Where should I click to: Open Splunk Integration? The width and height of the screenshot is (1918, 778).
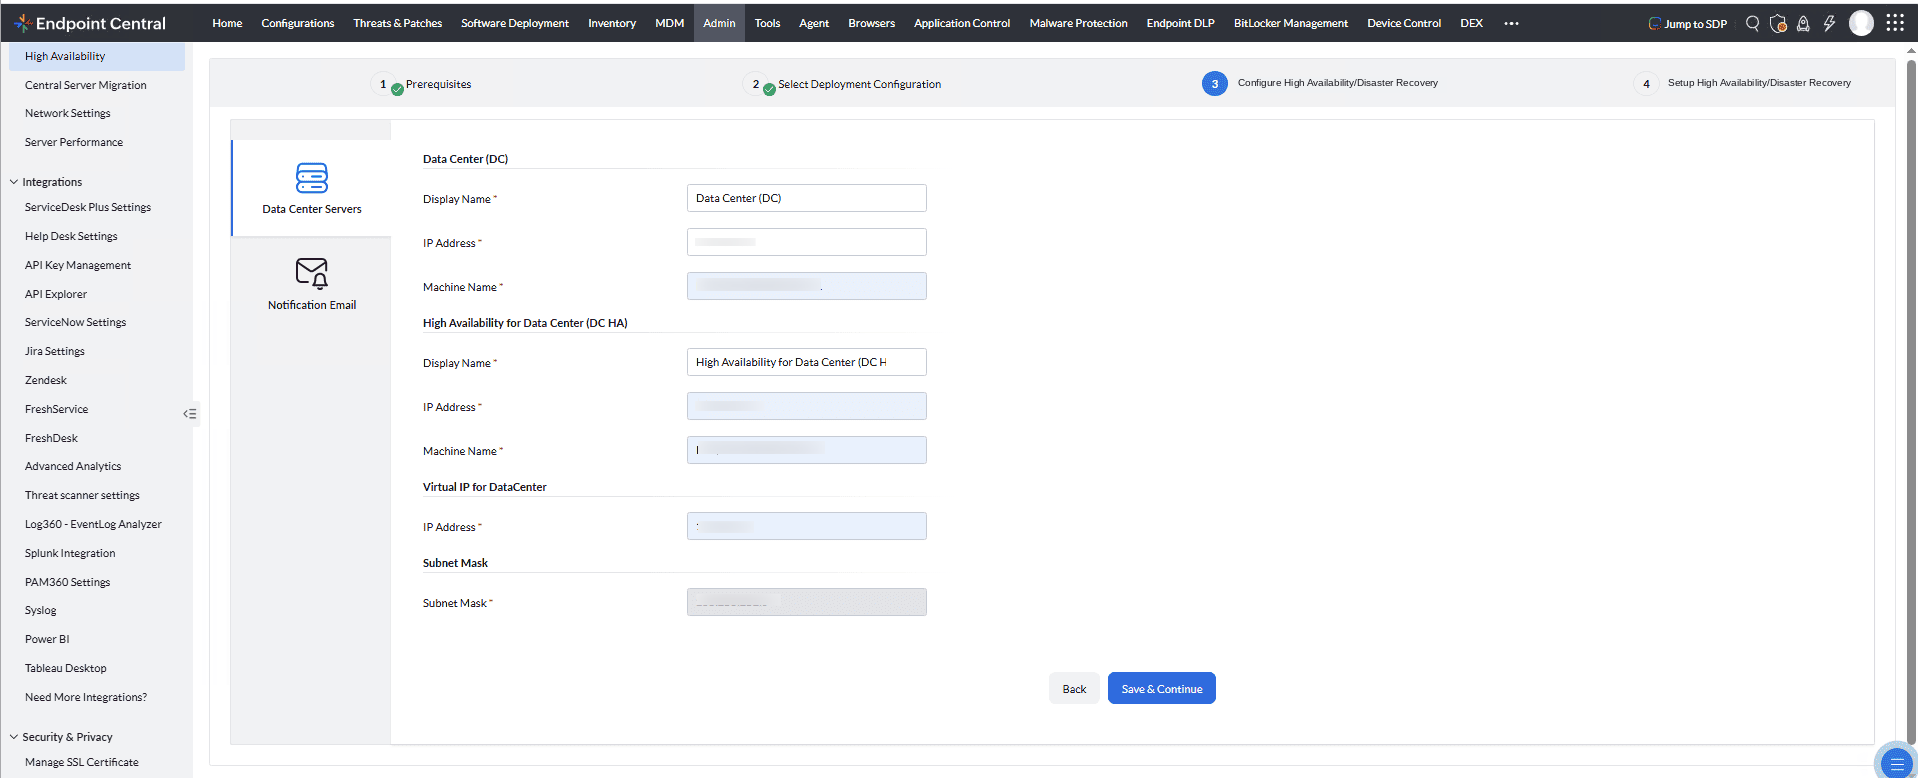coord(70,553)
